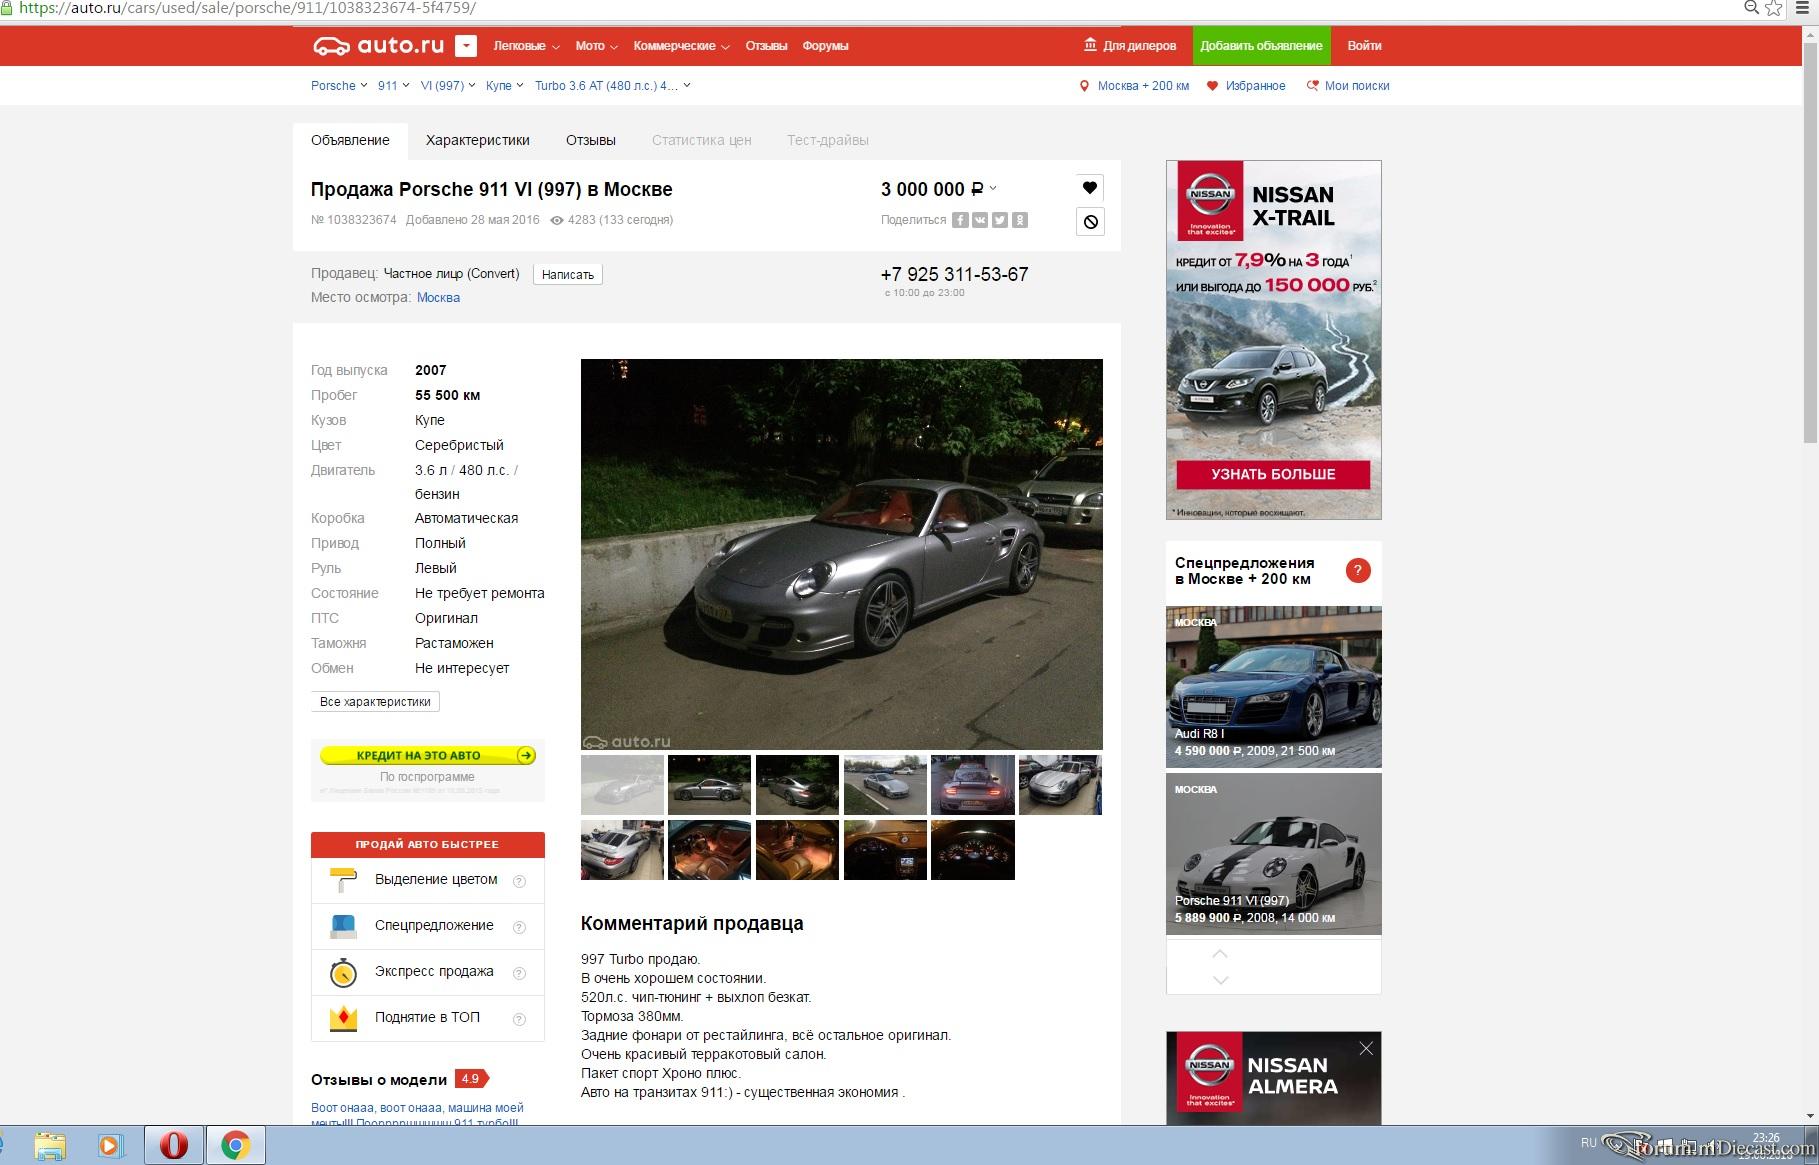This screenshot has height=1165, width=1819.
Task: Click the main Porsche photo
Action: (x=842, y=554)
